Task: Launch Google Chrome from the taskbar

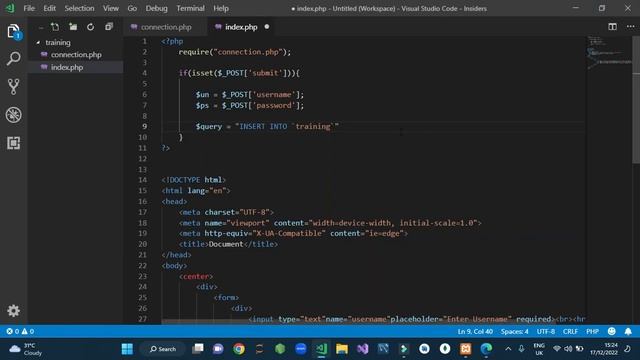Action: 239,349
